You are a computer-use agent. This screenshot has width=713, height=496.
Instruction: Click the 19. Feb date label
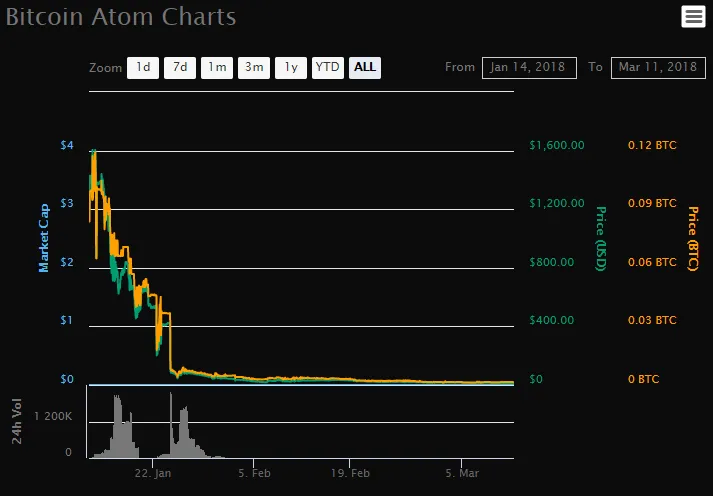(x=350, y=473)
